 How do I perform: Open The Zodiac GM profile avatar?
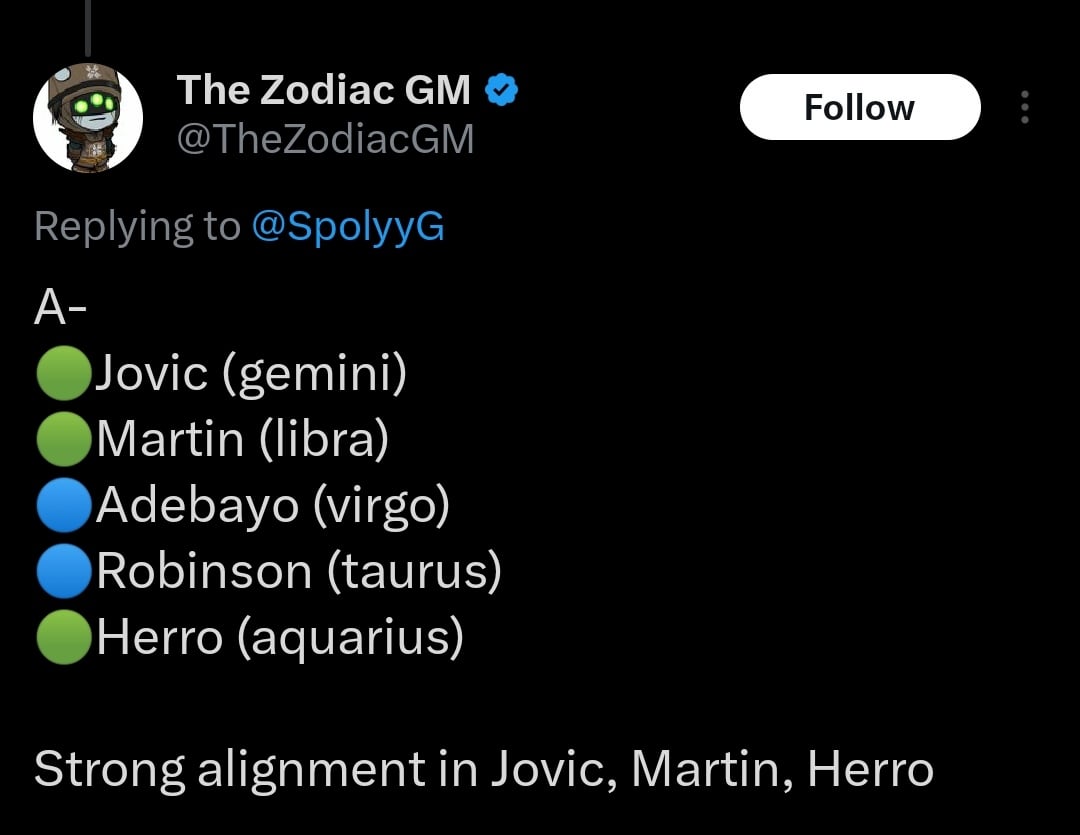tap(88, 117)
